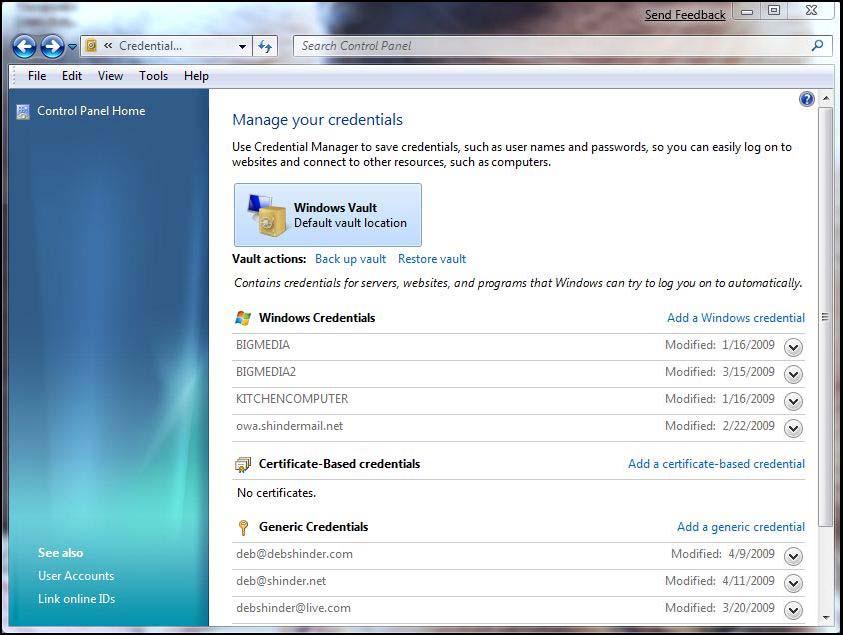Click Restore vault link
The image size is (843, 635).
432,259
